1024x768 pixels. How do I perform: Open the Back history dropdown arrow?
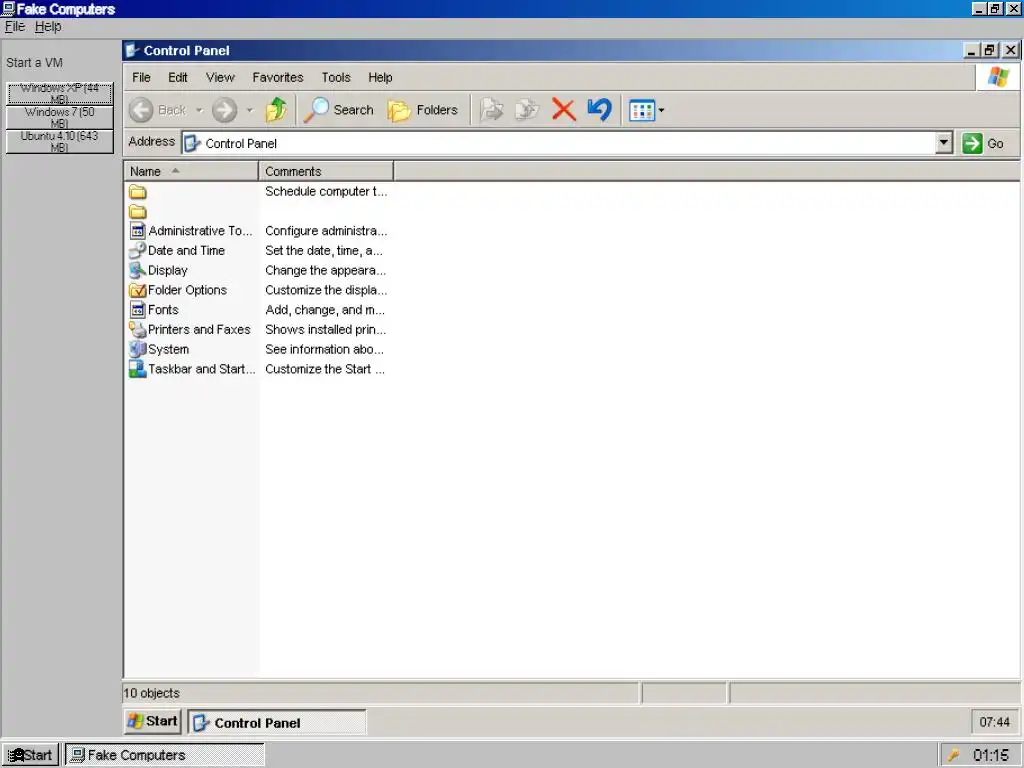click(x=199, y=110)
